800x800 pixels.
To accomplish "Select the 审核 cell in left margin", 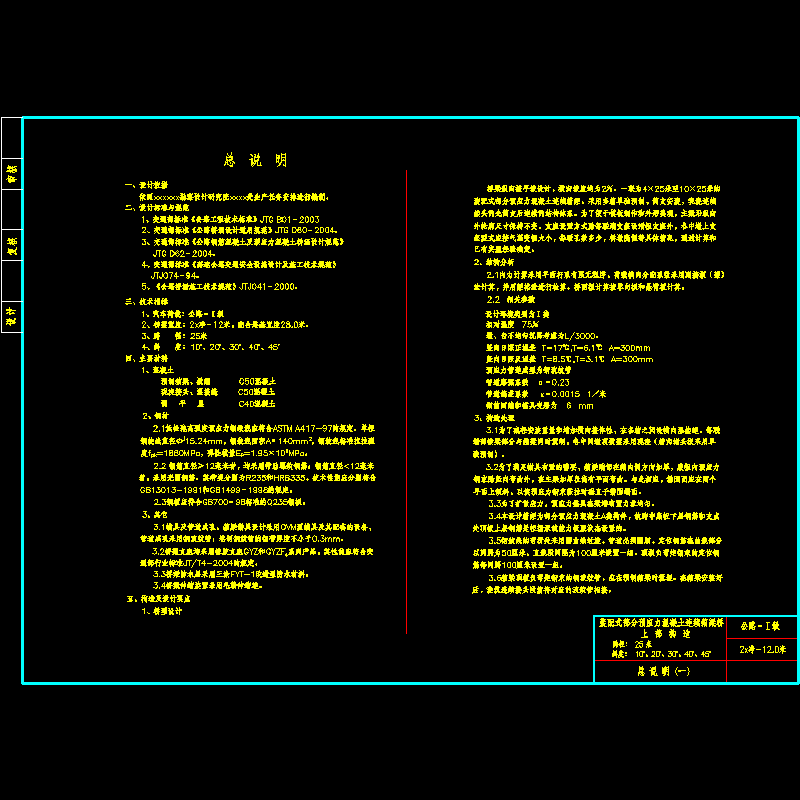I will (x=12, y=173).
